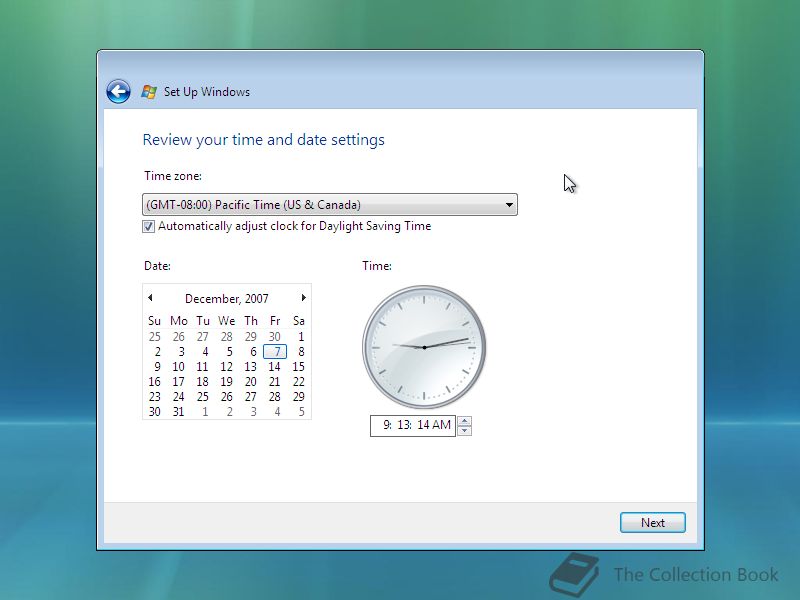This screenshot has width=800, height=600.
Task: Decrease time with the down spinner arrow
Action: pos(464,431)
